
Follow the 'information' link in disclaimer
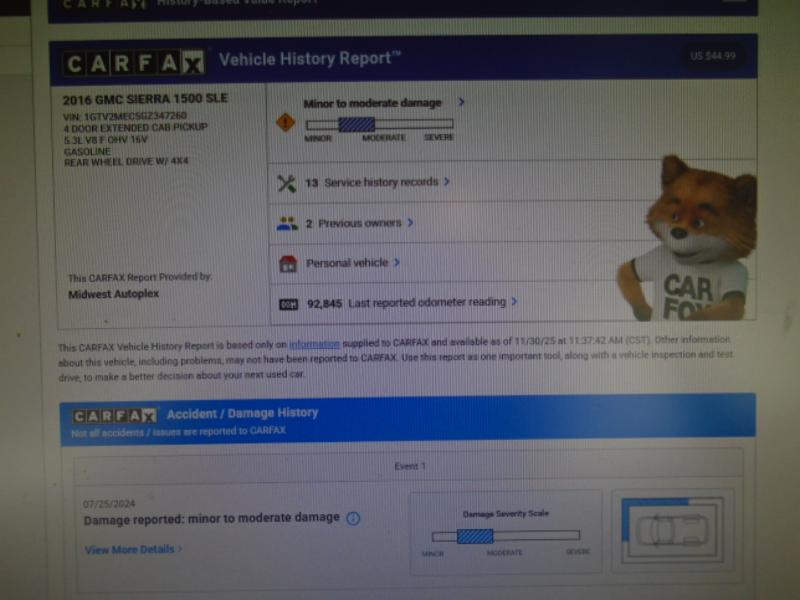tap(314, 344)
